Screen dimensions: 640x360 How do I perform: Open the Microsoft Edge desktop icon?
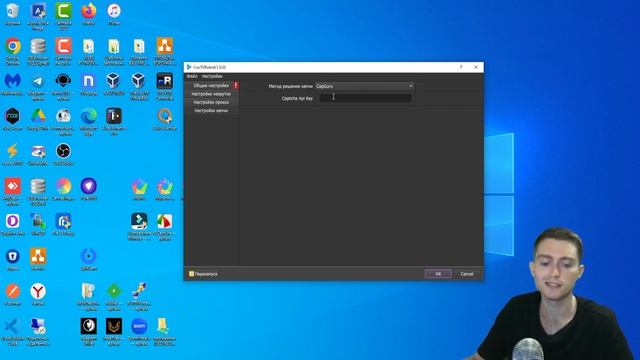click(x=89, y=121)
